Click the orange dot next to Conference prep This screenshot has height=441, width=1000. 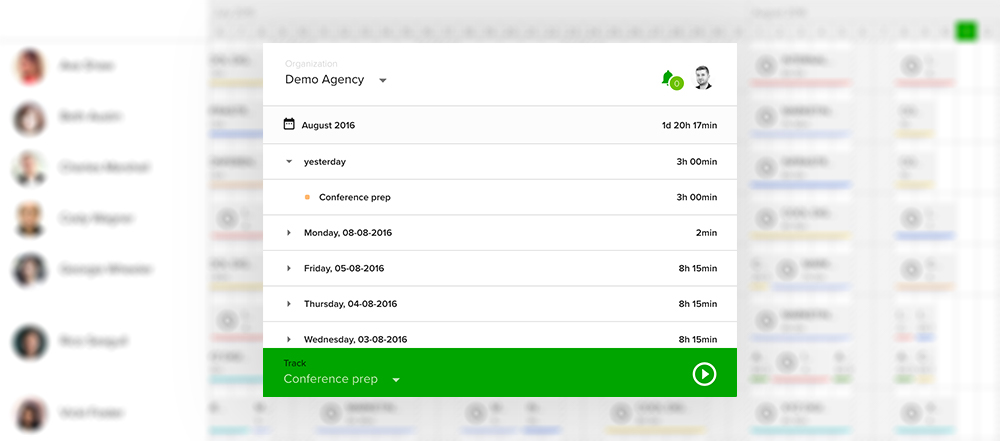click(x=307, y=197)
